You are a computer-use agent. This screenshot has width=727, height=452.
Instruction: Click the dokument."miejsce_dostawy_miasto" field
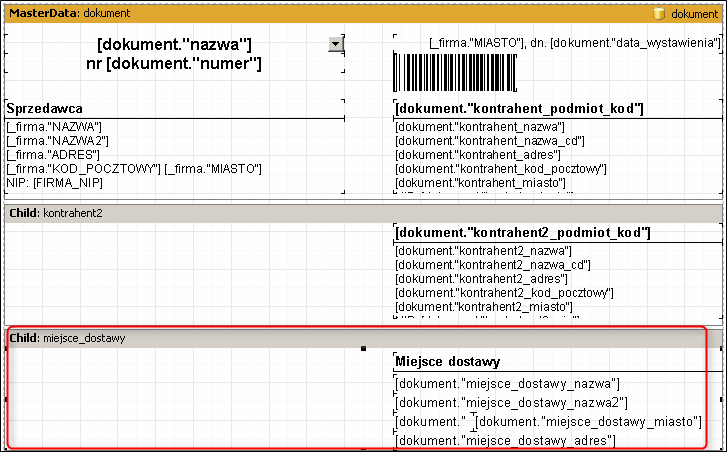[x=590, y=421]
